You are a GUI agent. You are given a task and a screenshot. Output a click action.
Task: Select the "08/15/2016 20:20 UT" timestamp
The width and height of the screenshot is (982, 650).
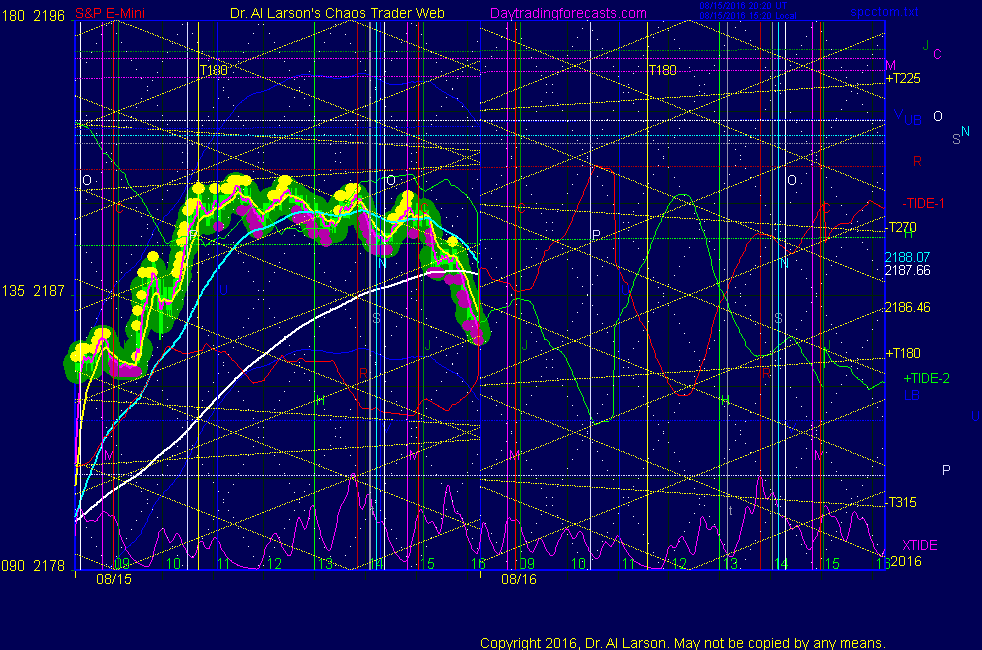click(x=743, y=6)
